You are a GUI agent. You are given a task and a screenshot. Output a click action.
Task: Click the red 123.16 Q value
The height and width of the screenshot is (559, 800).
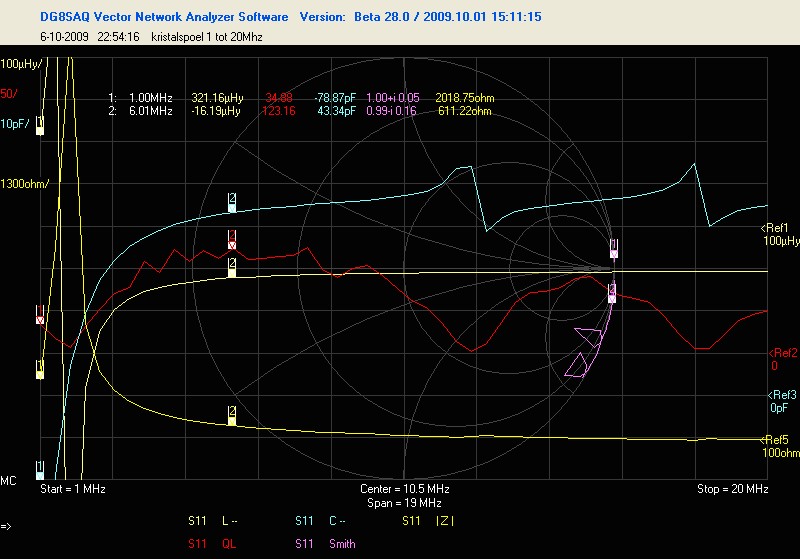(x=279, y=111)
